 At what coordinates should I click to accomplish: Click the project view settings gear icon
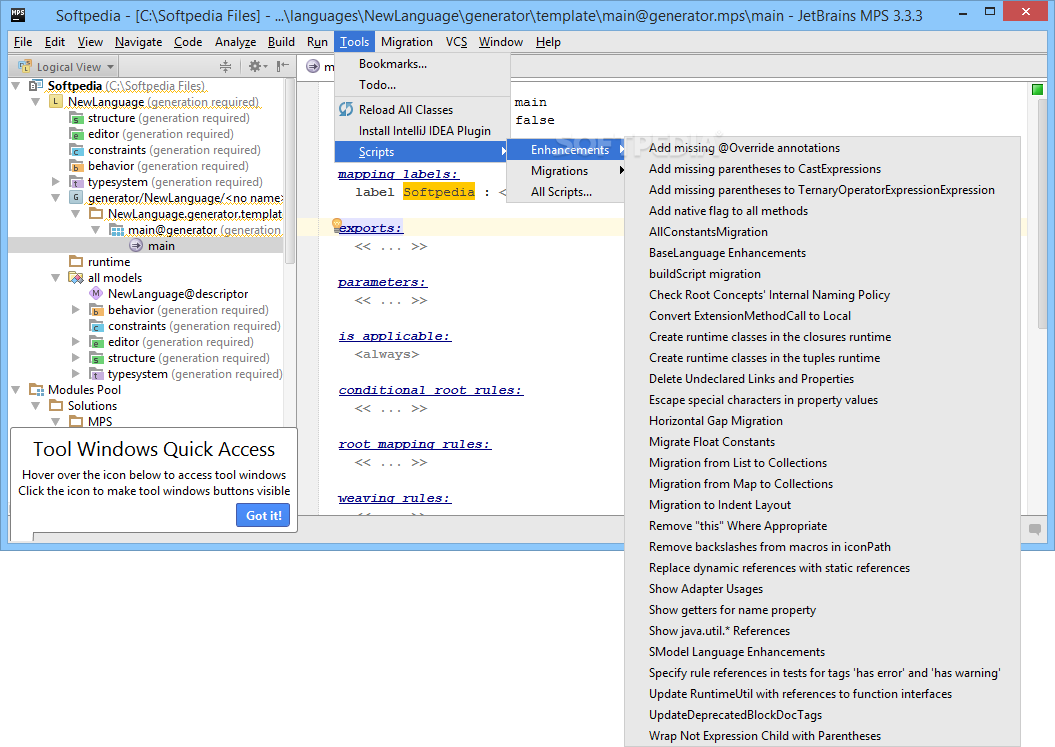point(255,66)
